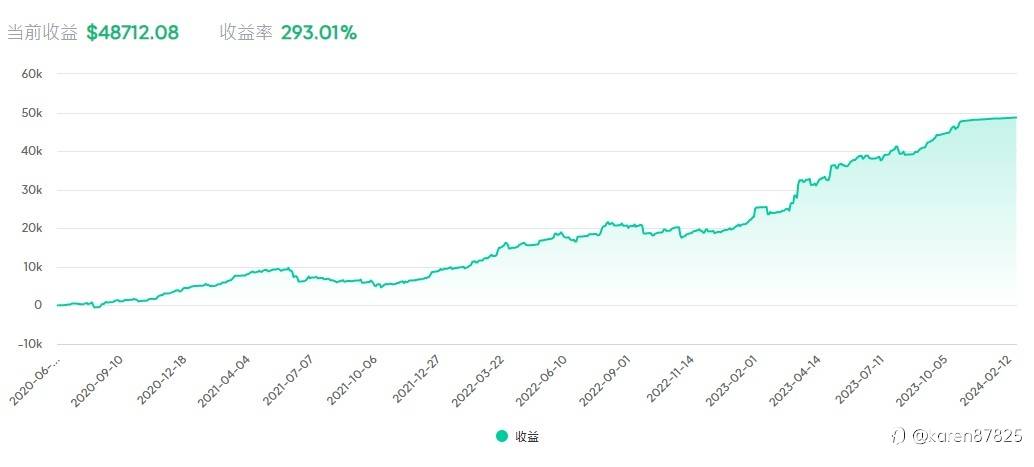This screenshot has height=467, width=1034.
Task: Select the -10k y-axis label
Action: click(30, 343)
